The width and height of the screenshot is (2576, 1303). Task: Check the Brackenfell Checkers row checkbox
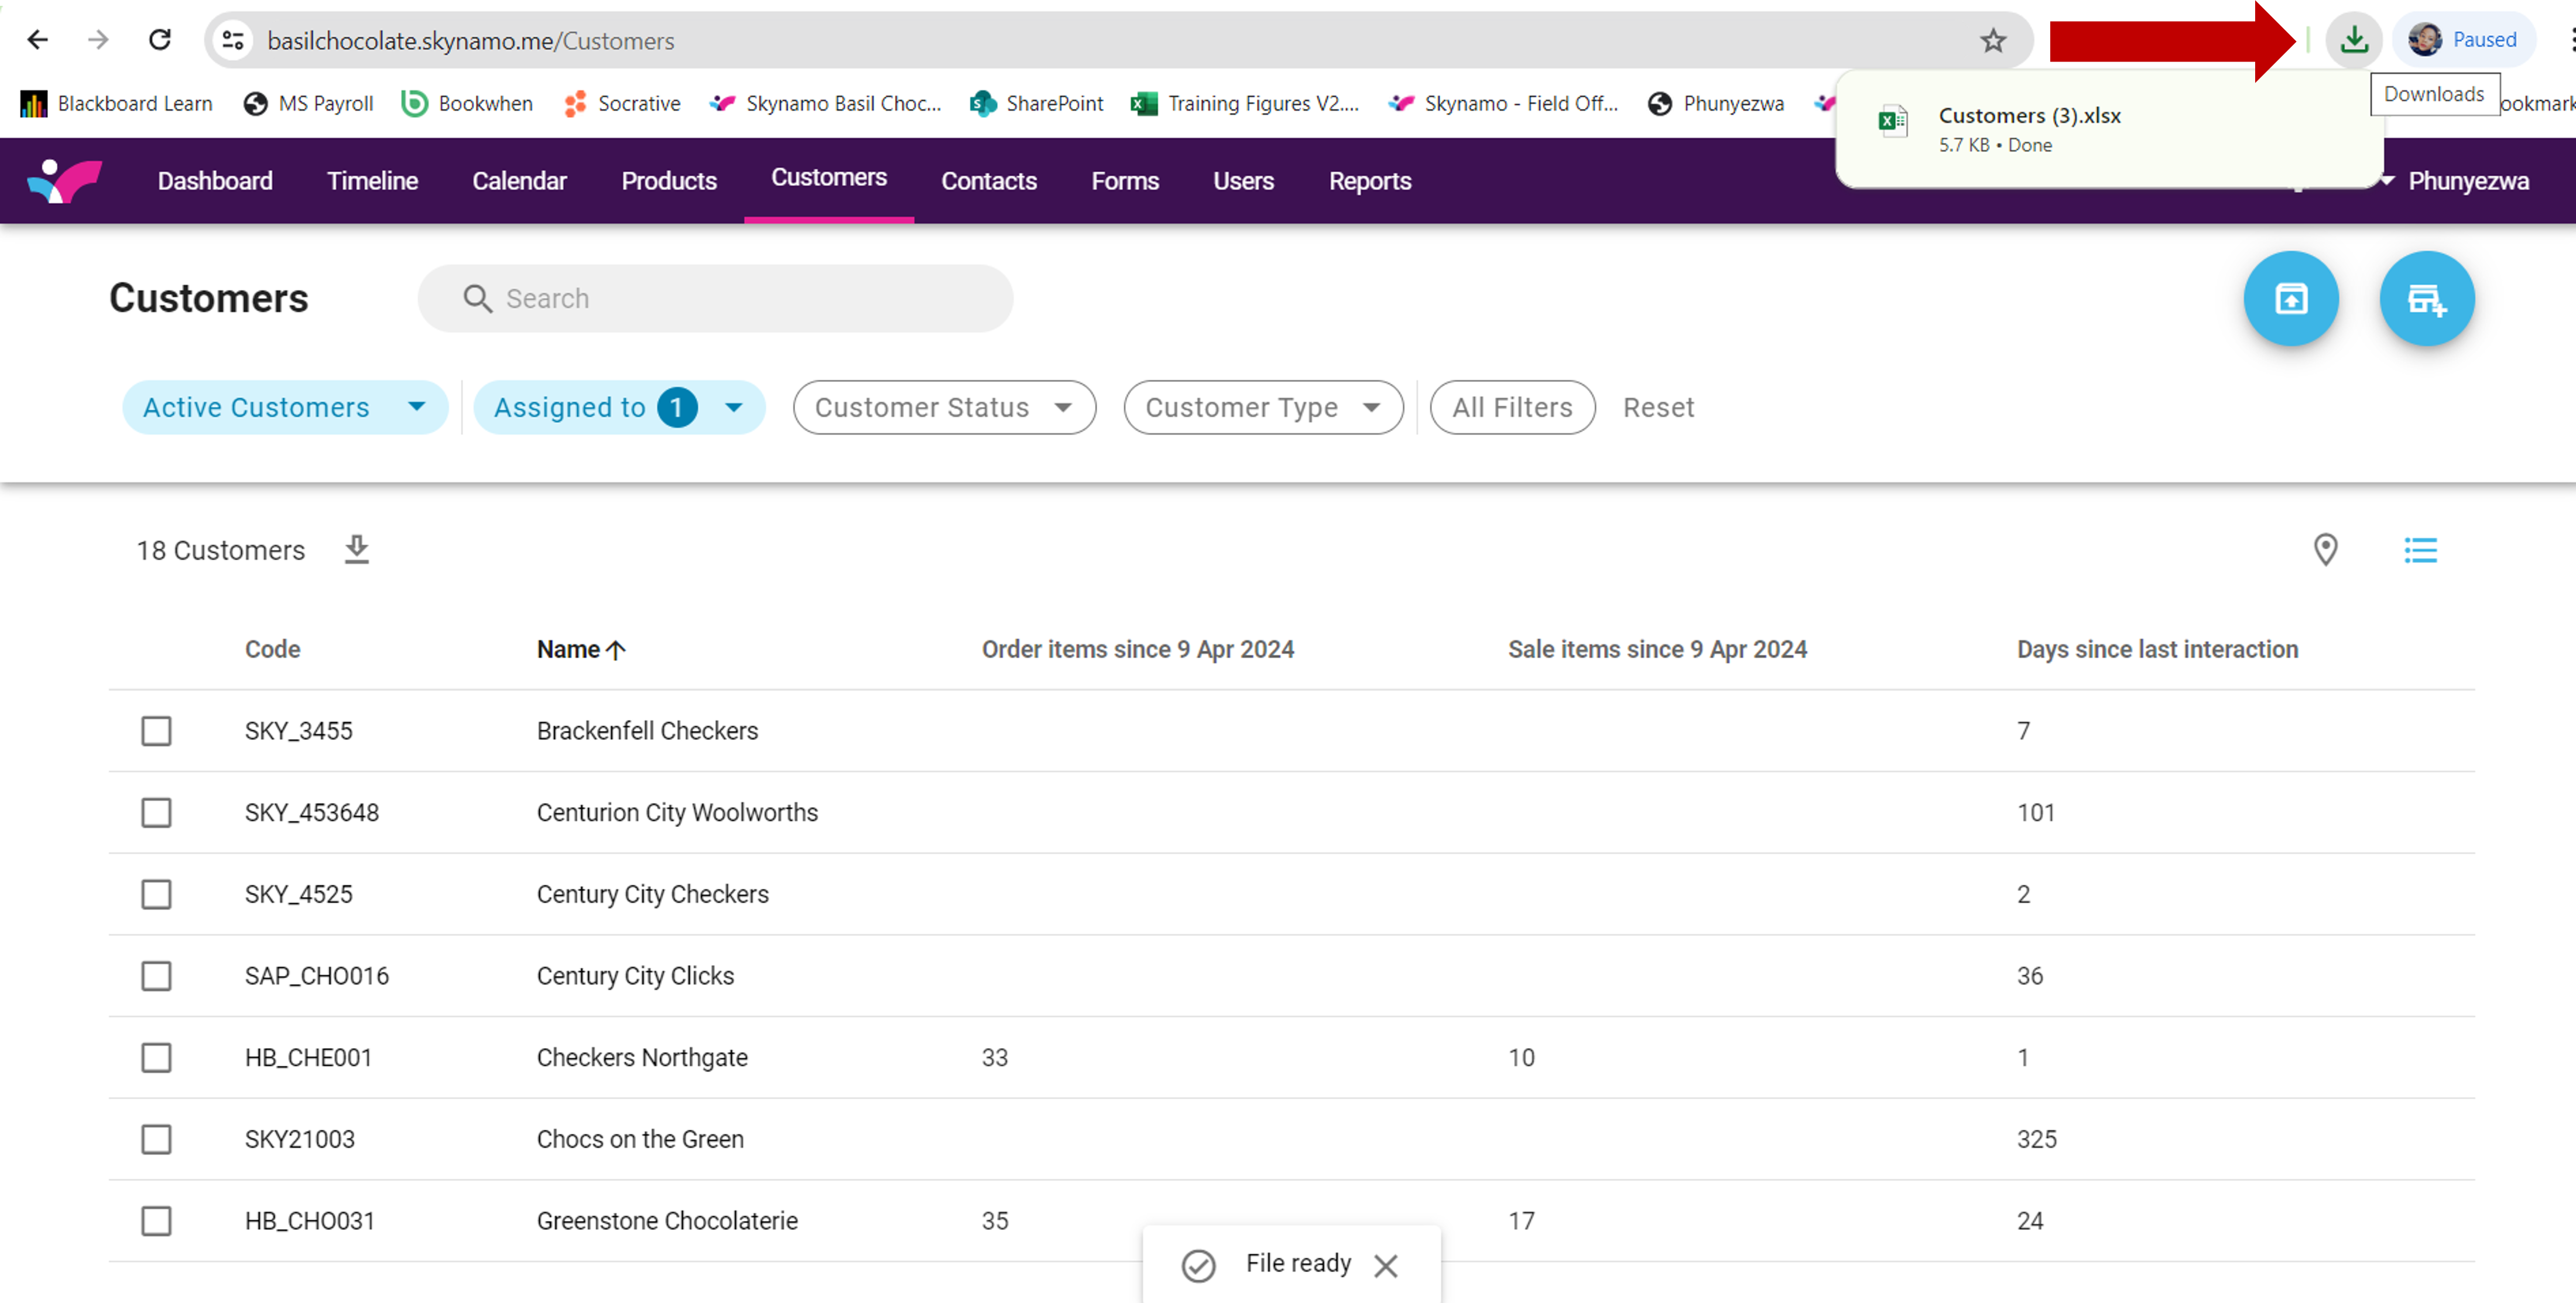[156, 731]
